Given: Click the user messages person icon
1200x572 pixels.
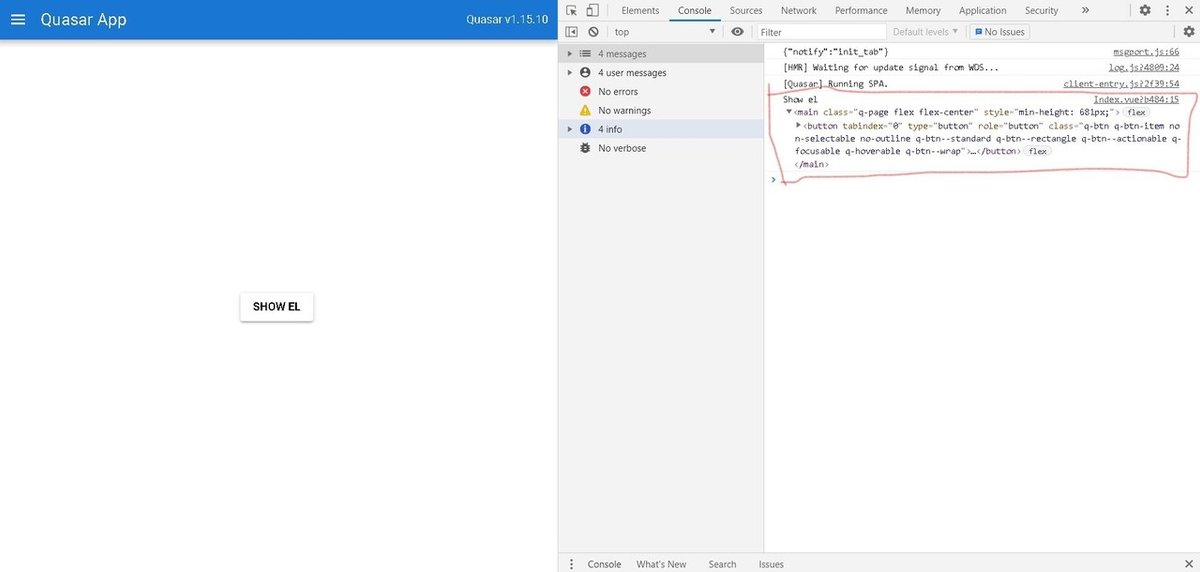Looking at the screenshot, I should pos(586,73).
